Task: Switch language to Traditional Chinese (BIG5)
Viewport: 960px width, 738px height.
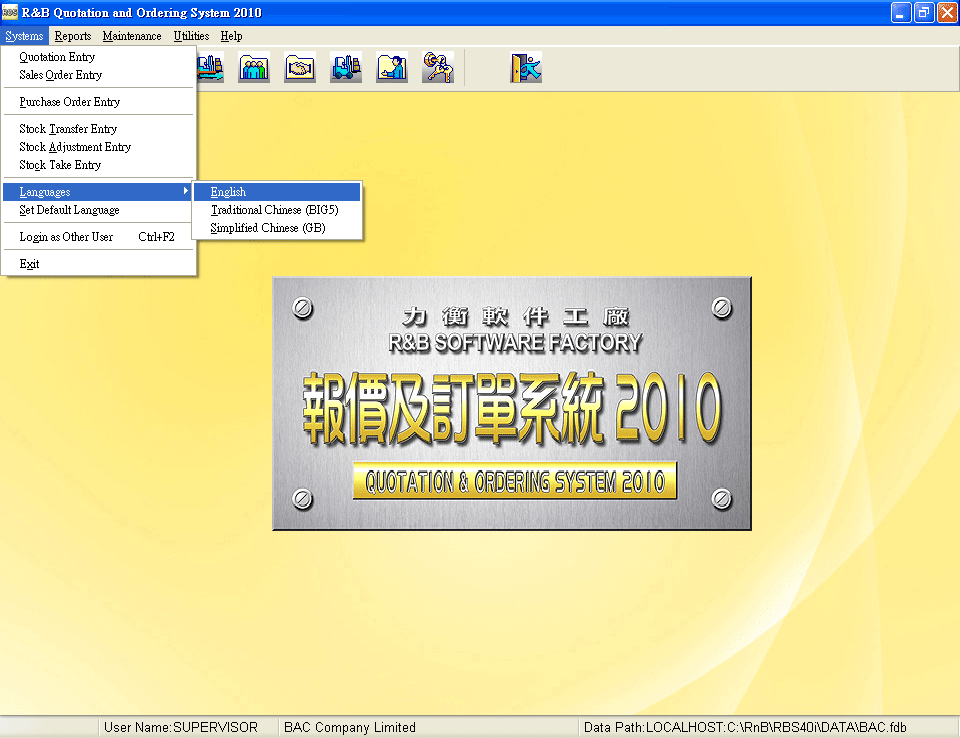Action: tap(277, 210)
